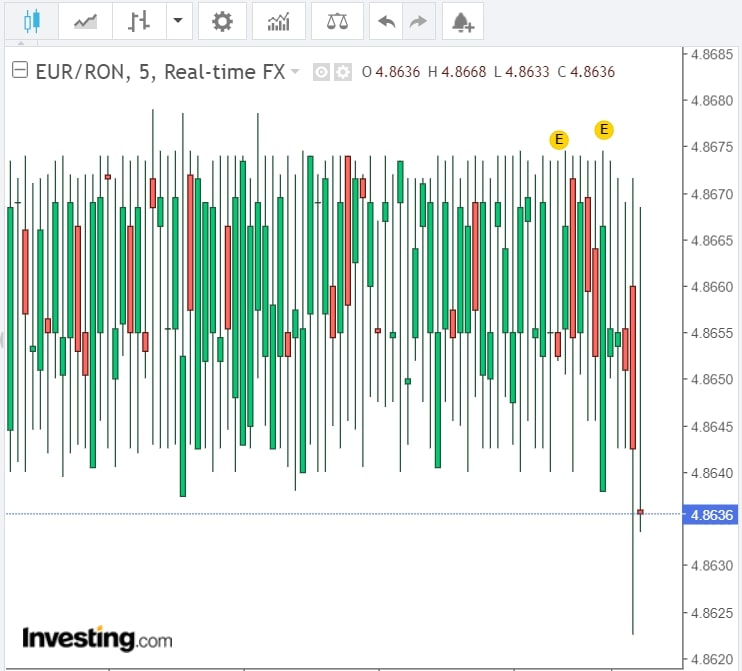Click the first yellow E event marker
742x671 pixels.
pos(559,139)
